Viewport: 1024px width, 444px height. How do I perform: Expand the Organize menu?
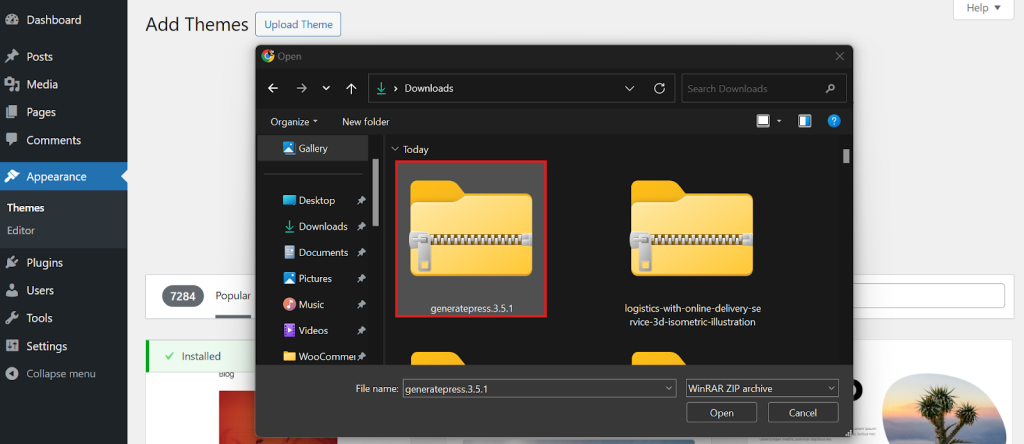pyautogui.click(x=294, y=122)
